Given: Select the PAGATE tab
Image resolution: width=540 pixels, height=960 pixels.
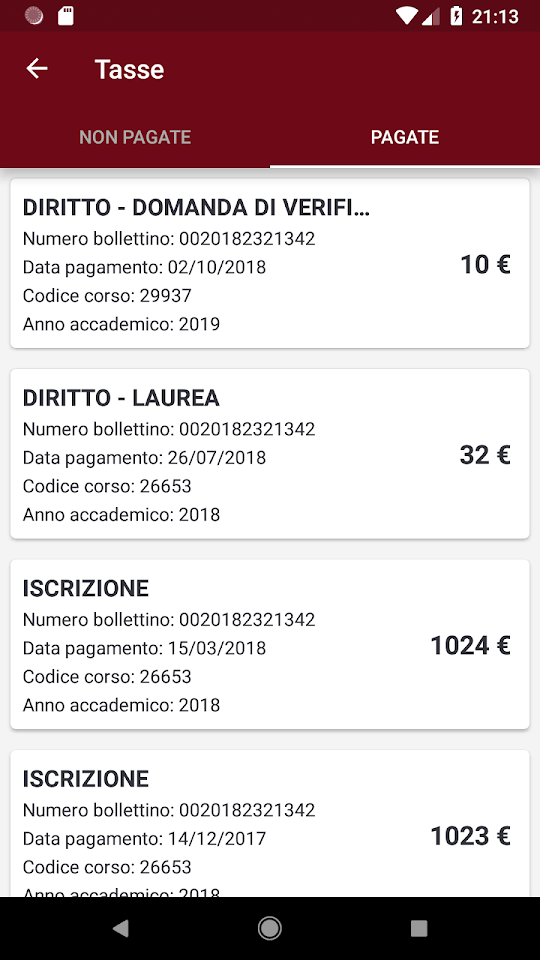Looking at the screenshot, I should coord(405,137).
